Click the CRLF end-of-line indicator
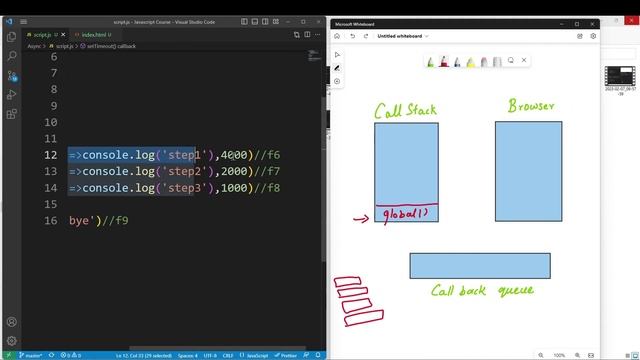Image resolution: width=640 pixels, height=360 pixels. (228, 356)
